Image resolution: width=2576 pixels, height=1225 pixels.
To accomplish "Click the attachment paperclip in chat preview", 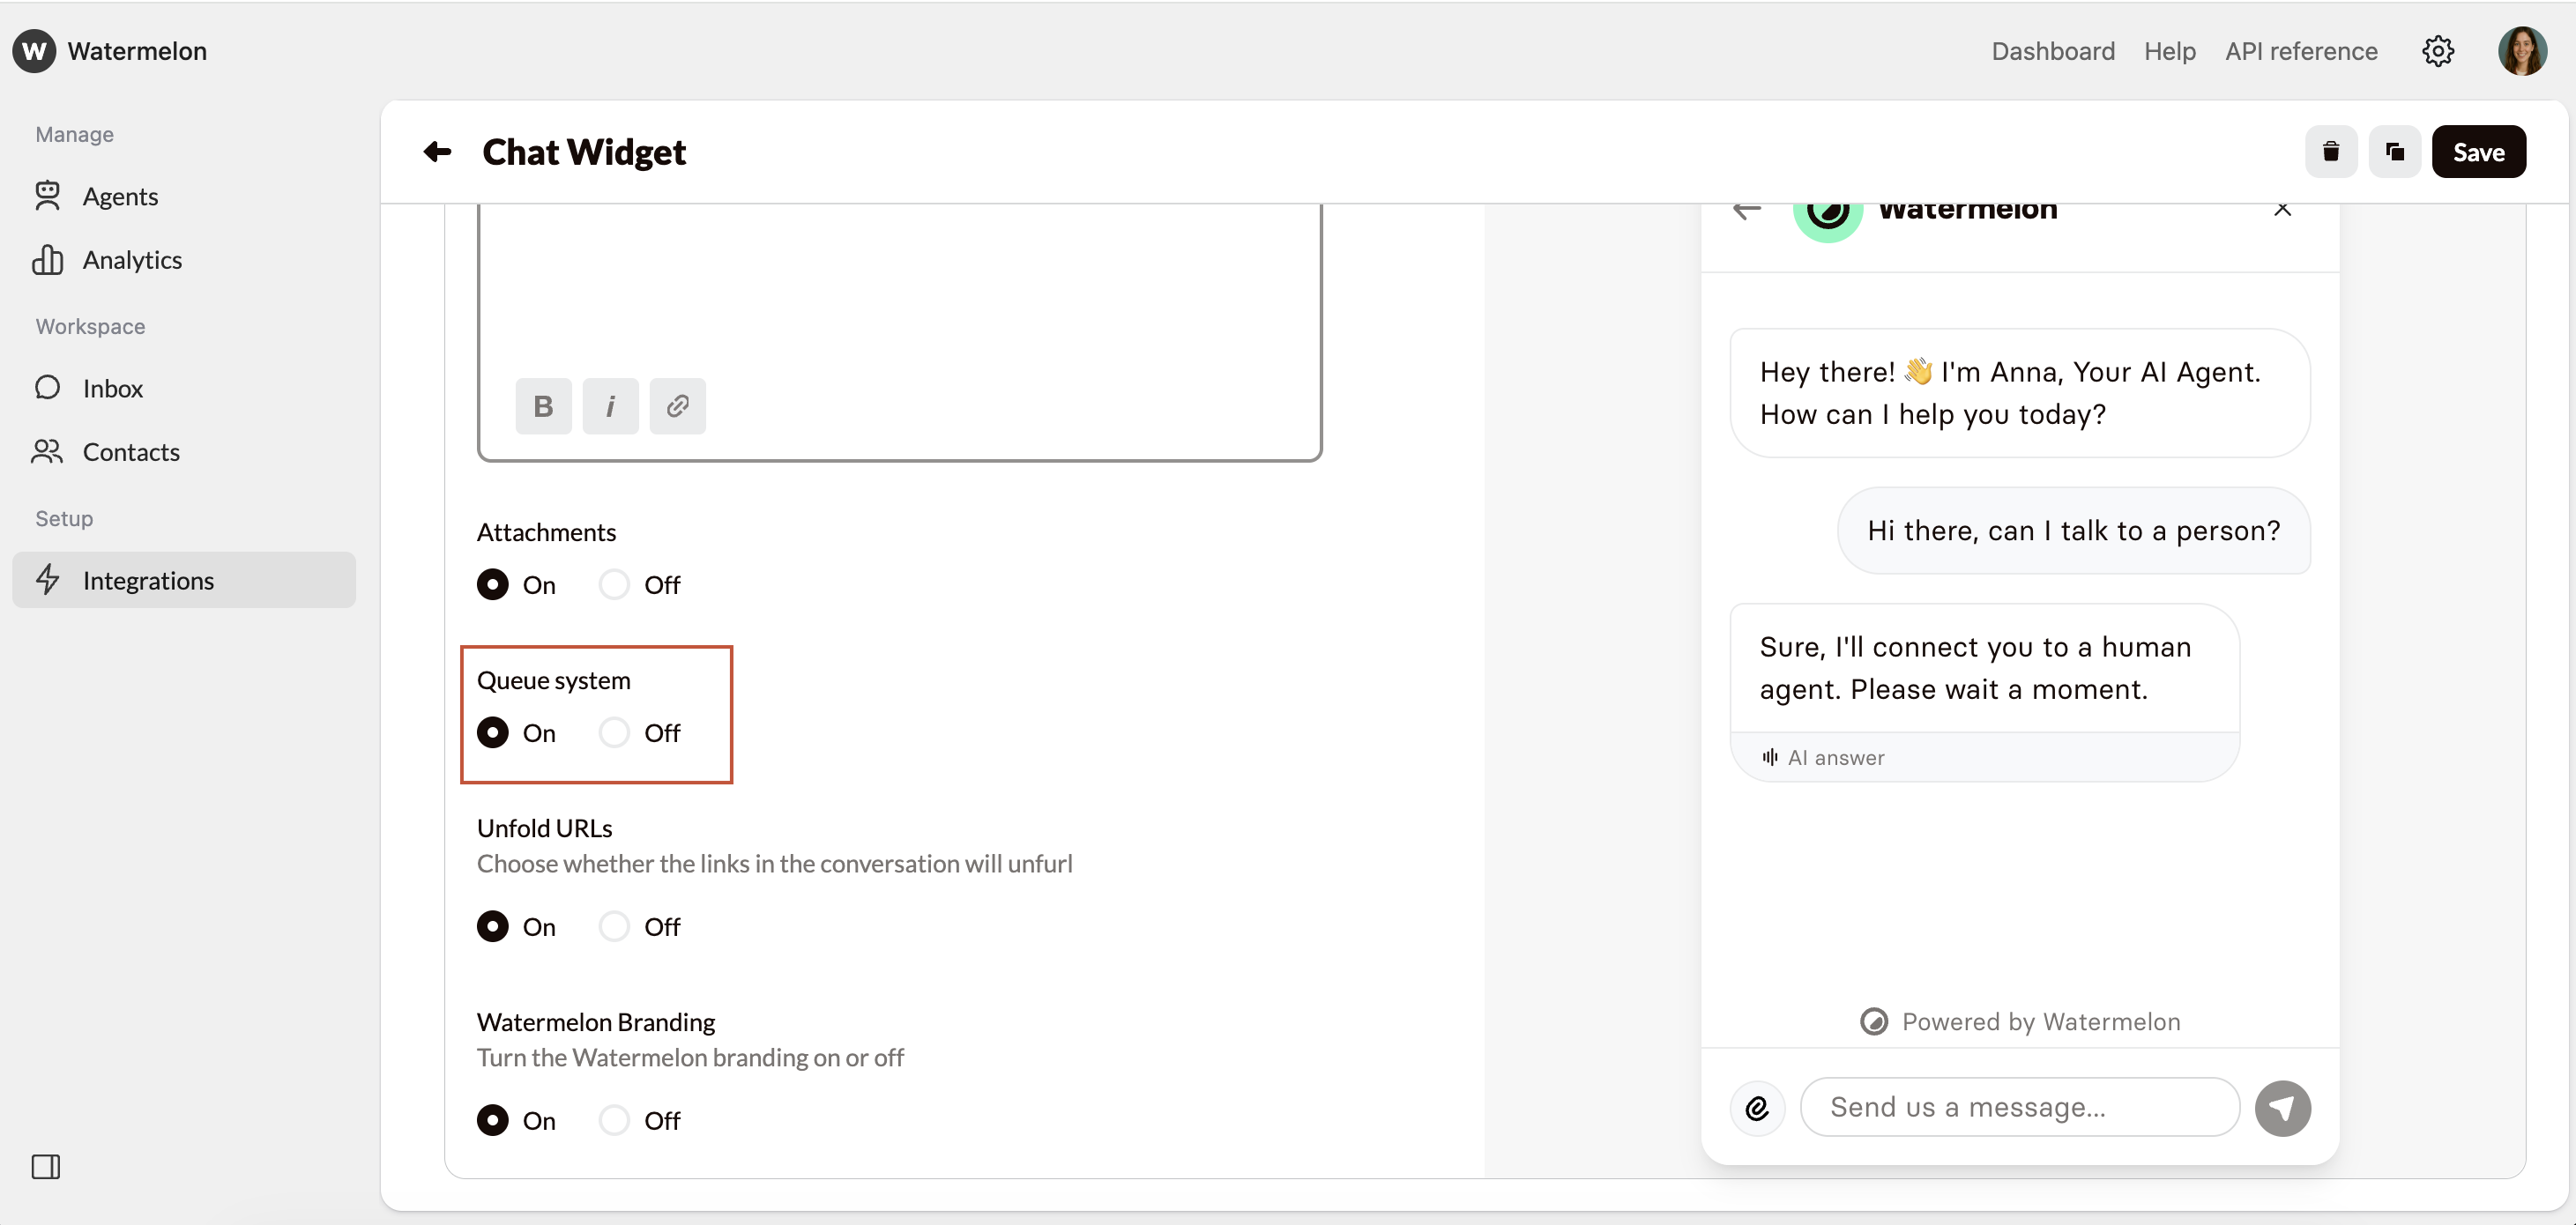I will [1757, 1108].
